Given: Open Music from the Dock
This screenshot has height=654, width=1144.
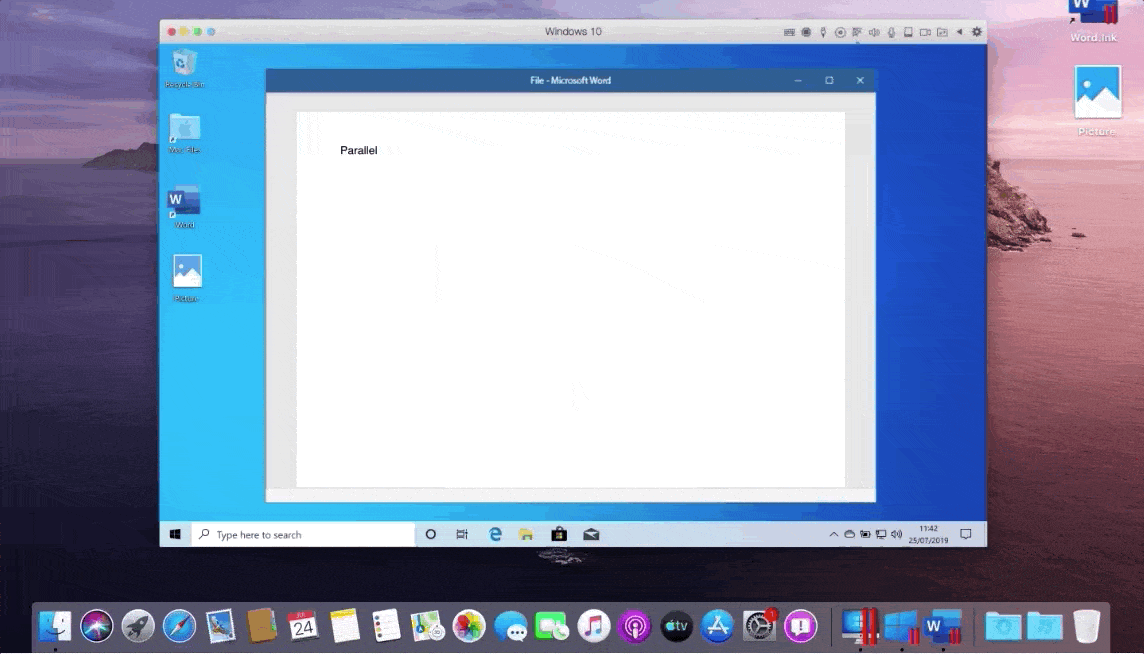Looking at the screenshot, I should (594, 626).
